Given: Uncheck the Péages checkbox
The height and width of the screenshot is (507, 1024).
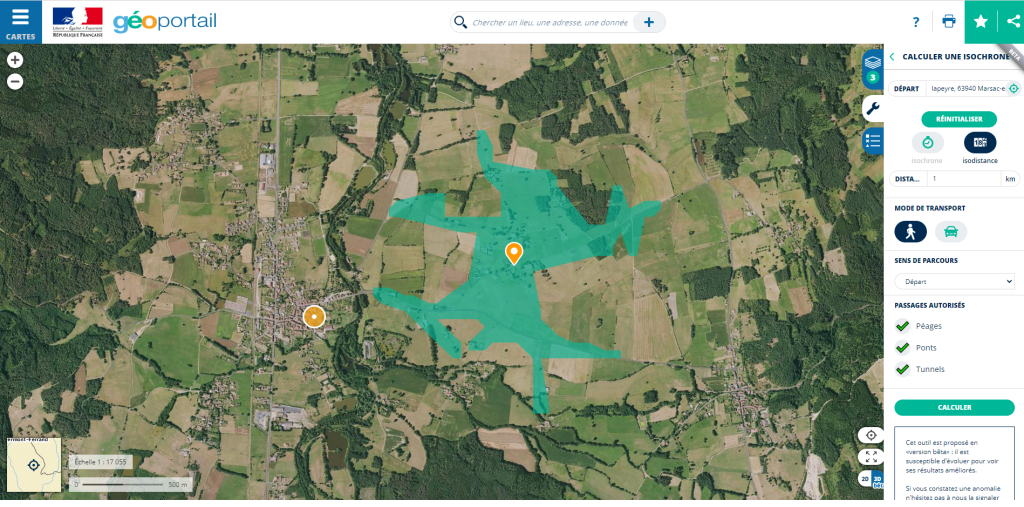Looking at the screenshot, I should (x=902, y=326).
